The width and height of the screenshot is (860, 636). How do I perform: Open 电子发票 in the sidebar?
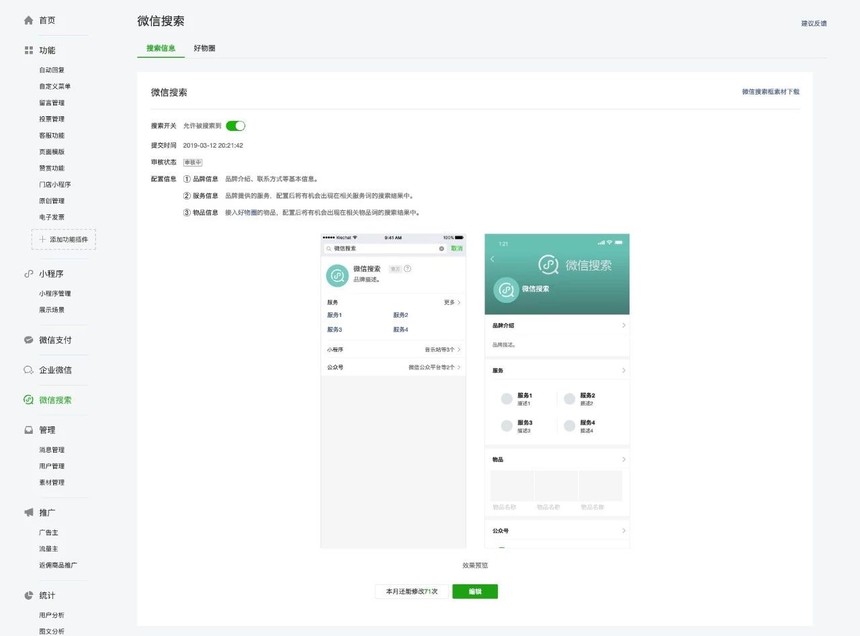(52, 217)
